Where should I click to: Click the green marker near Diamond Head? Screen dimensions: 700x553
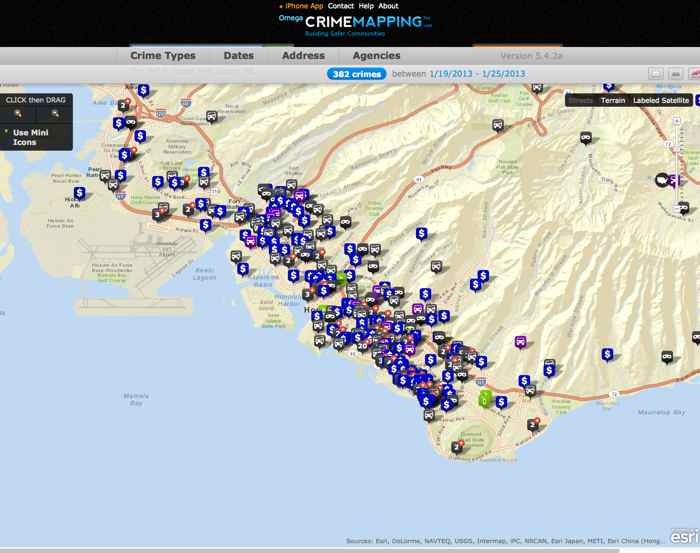(485, 398)
